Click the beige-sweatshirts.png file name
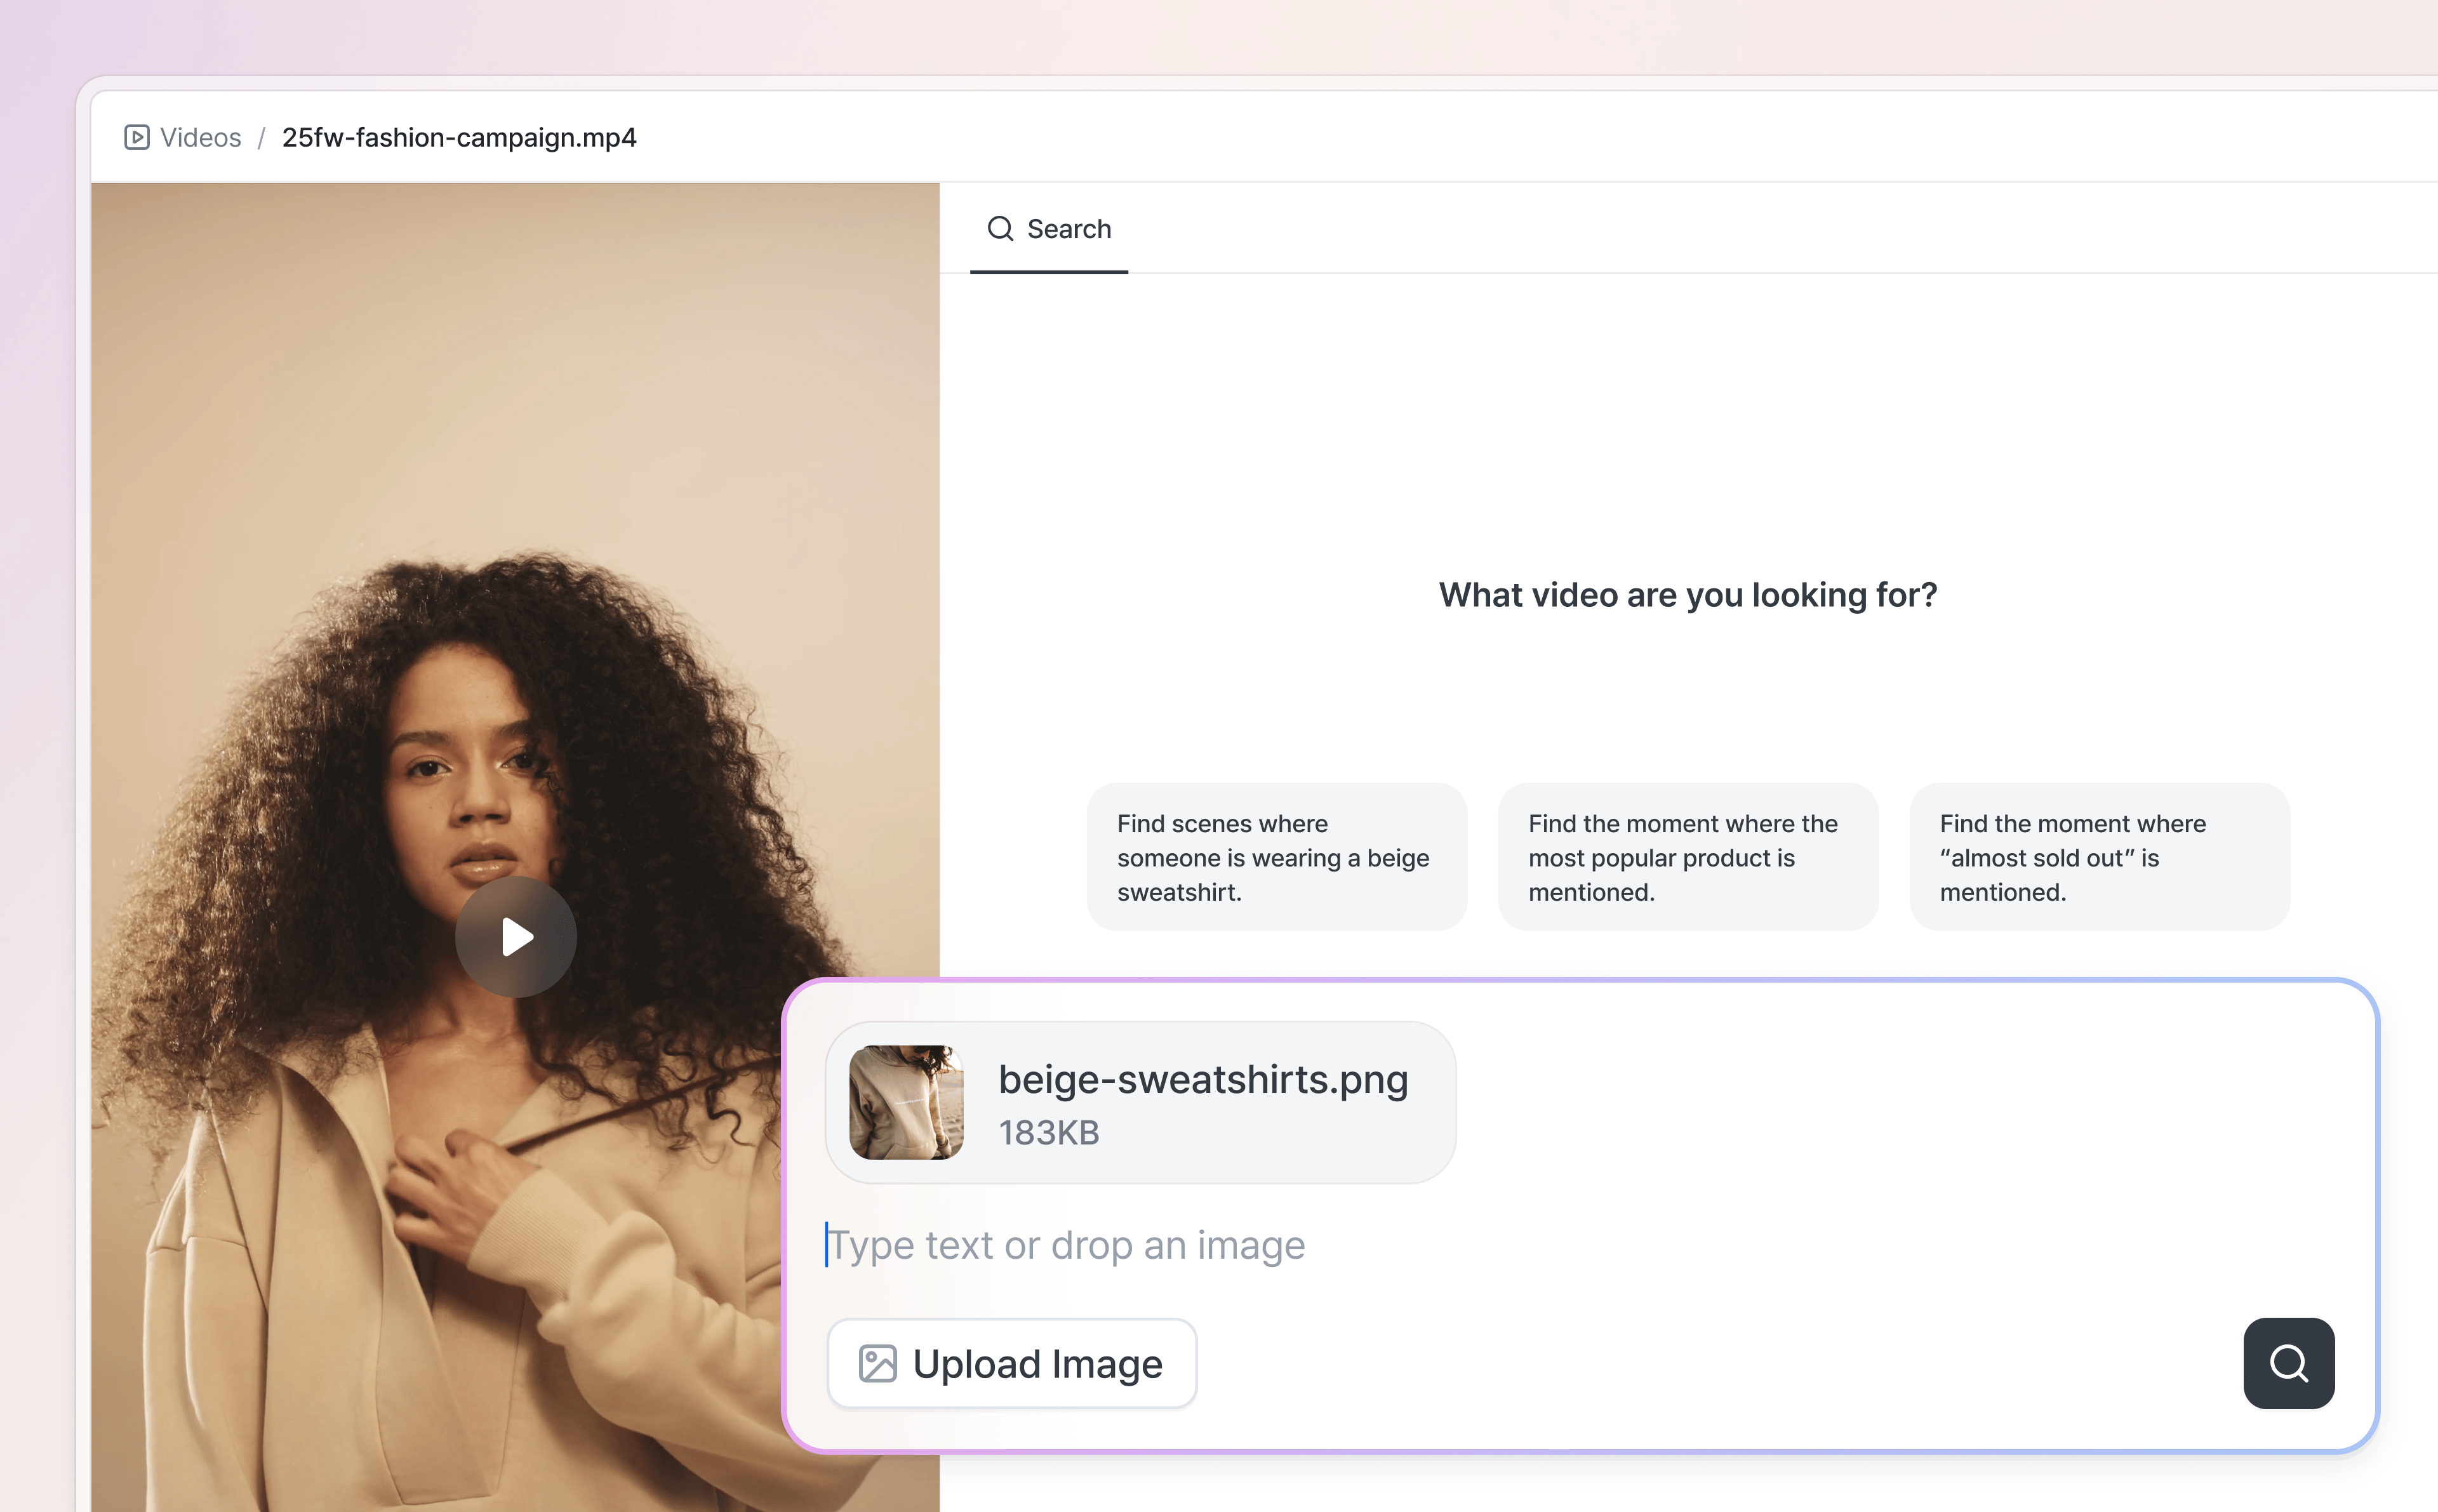The height and width of the screenshot is (1512, 2438). (1203, 1080)
